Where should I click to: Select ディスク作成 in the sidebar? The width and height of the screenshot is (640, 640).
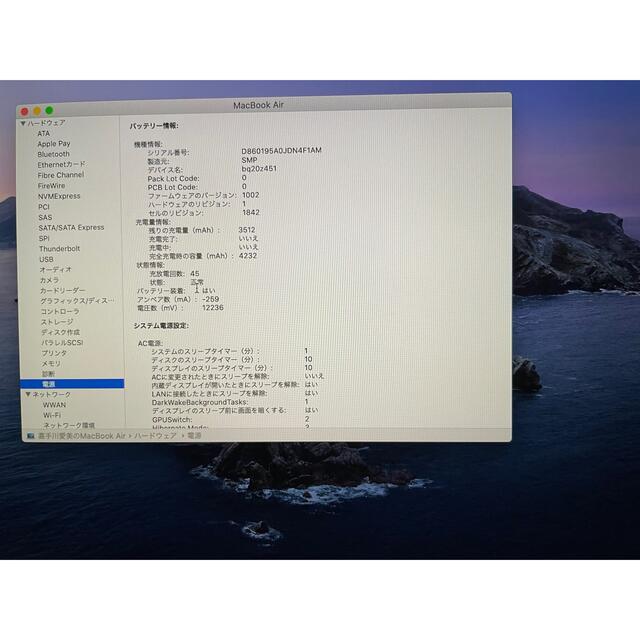pyautogui.click(x=60, y=332)
